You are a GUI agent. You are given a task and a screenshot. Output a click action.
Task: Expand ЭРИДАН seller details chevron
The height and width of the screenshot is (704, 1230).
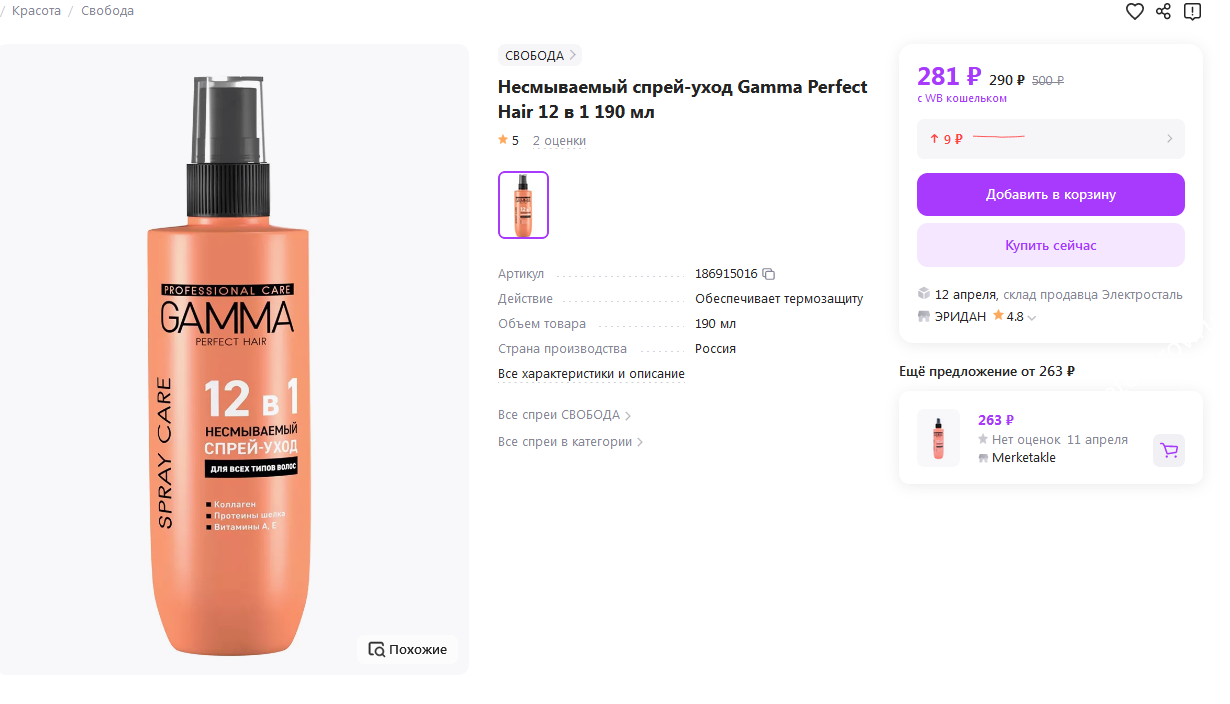pos(1032,318)
